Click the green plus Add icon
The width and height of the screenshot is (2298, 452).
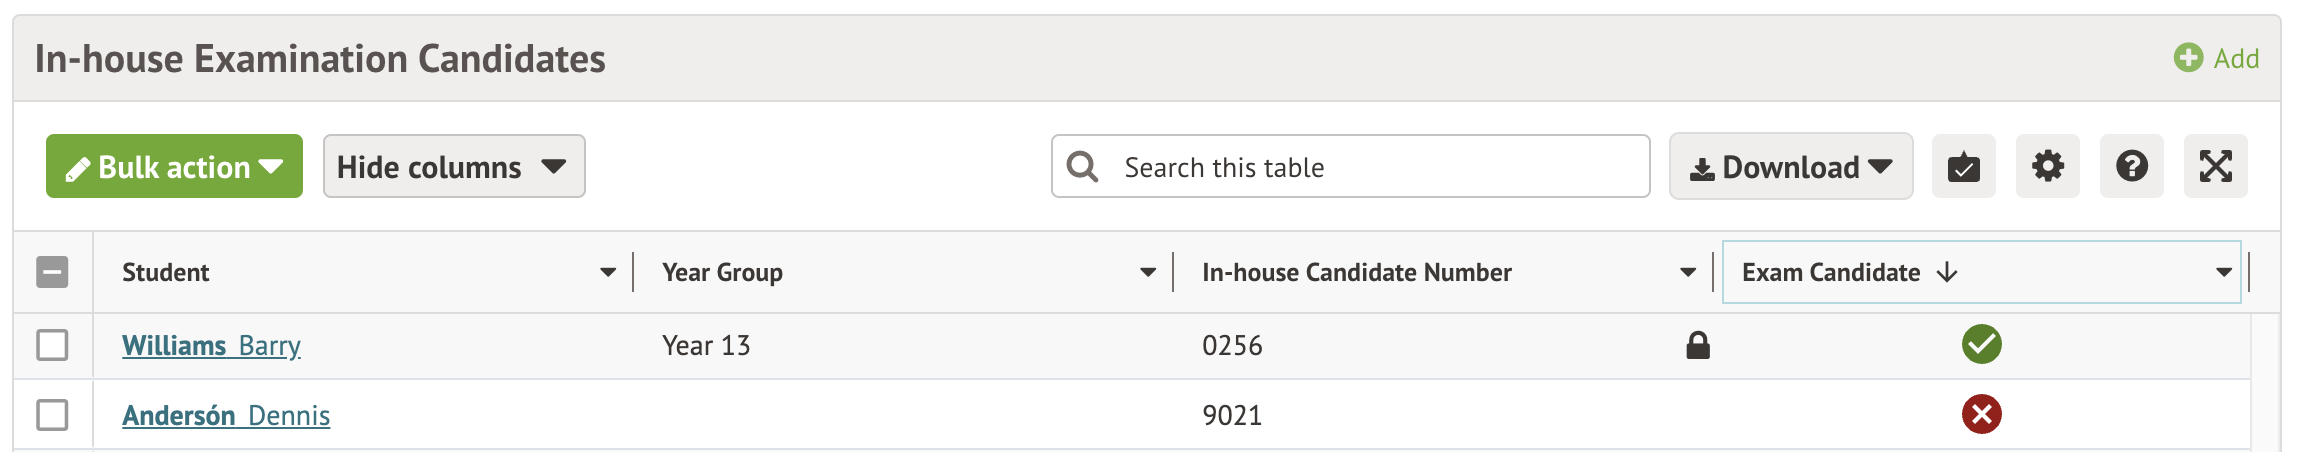pyautogui.click(x=2188, y=58)
